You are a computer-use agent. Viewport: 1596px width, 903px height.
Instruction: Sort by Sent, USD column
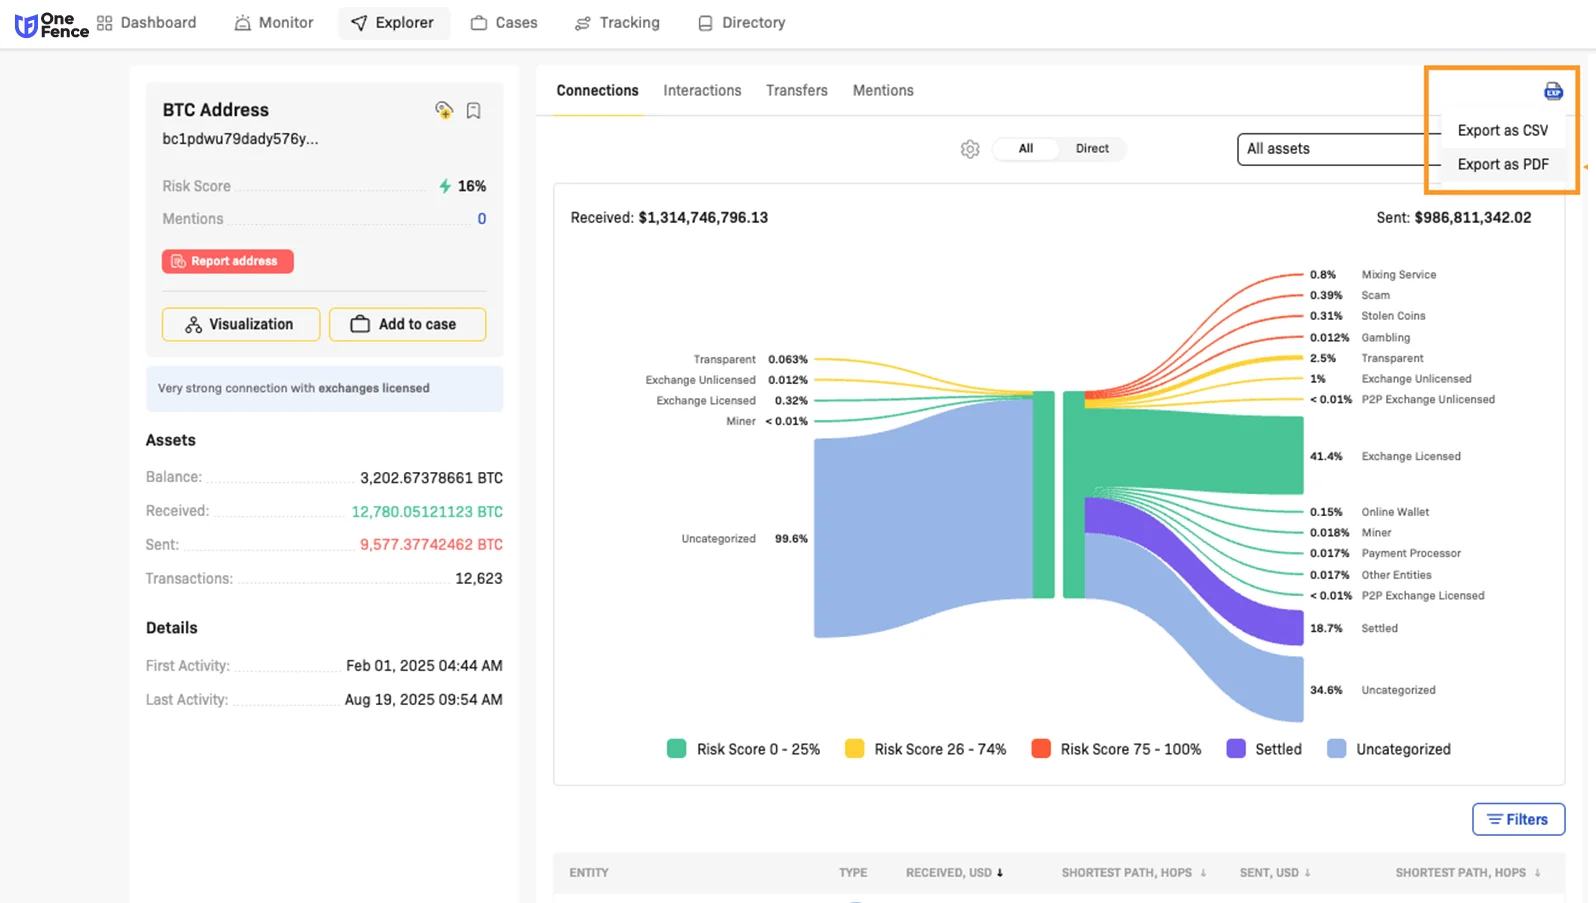(x=1275, y=873)
